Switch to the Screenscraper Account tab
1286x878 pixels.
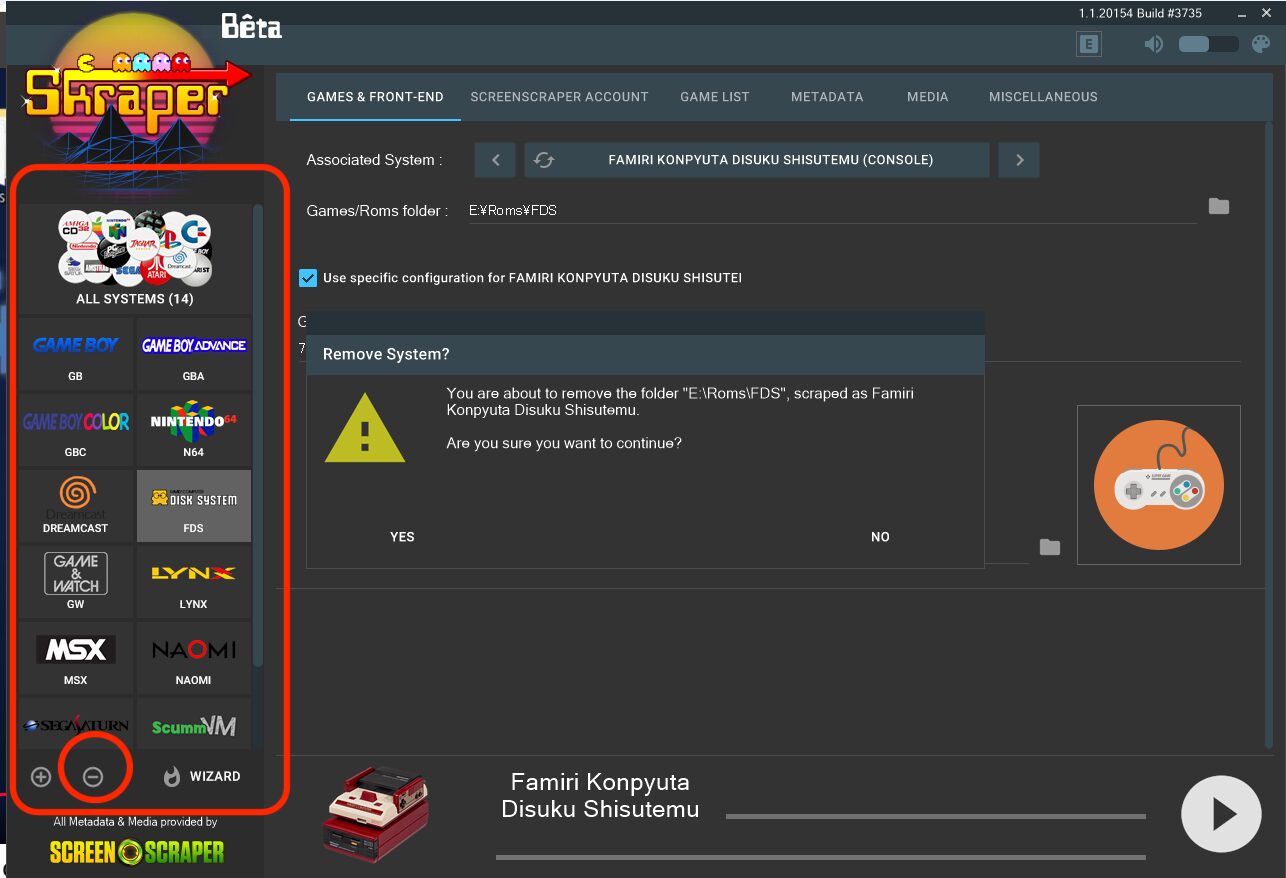click(x=559, y=97)
